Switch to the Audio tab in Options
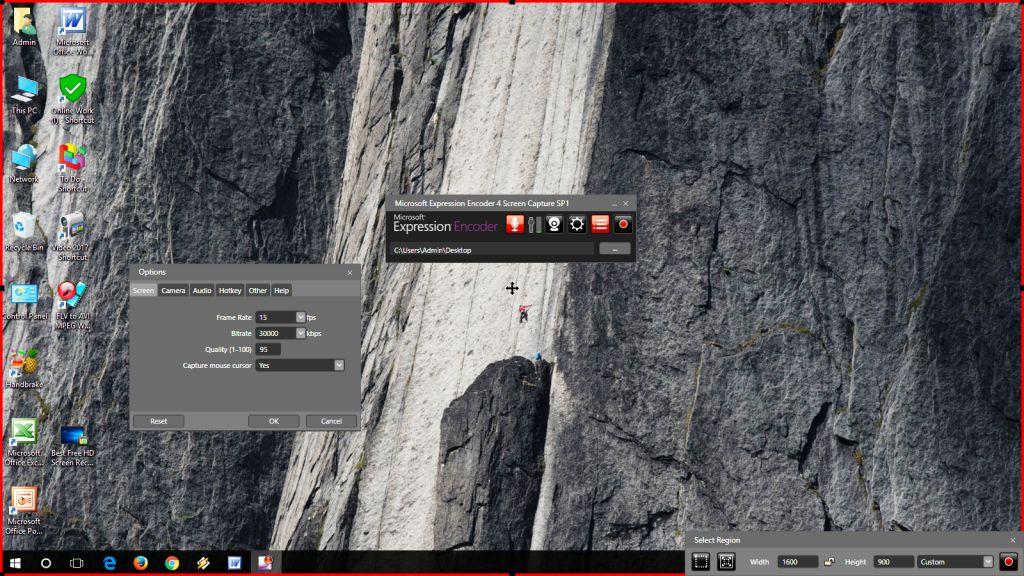The width and height of the screenshot is (1024, 576). click(201, 290)
